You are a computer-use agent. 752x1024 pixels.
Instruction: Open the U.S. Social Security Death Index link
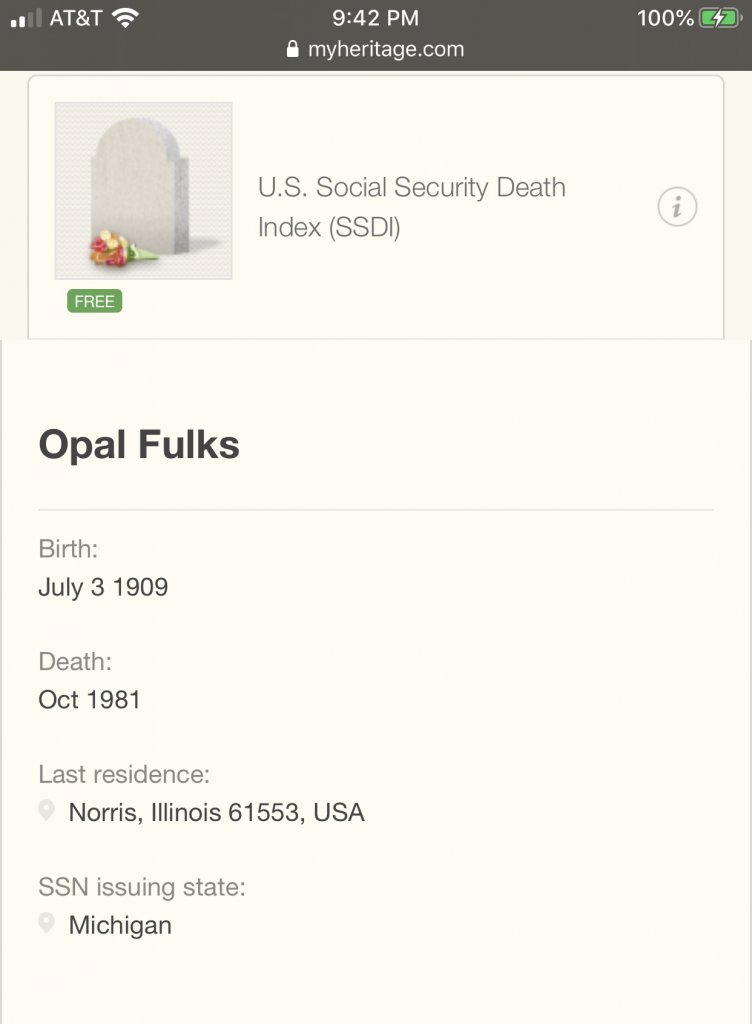click(411, 207)
